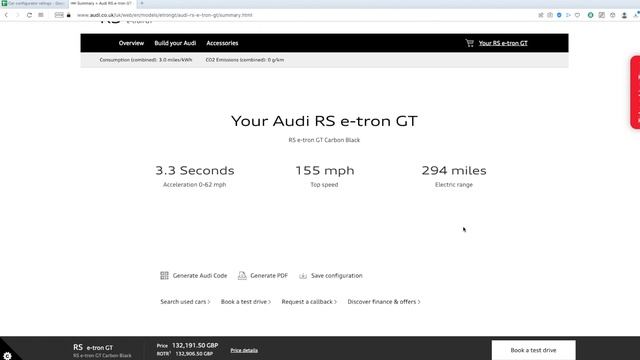Click Save configuration text

[336, 276]
